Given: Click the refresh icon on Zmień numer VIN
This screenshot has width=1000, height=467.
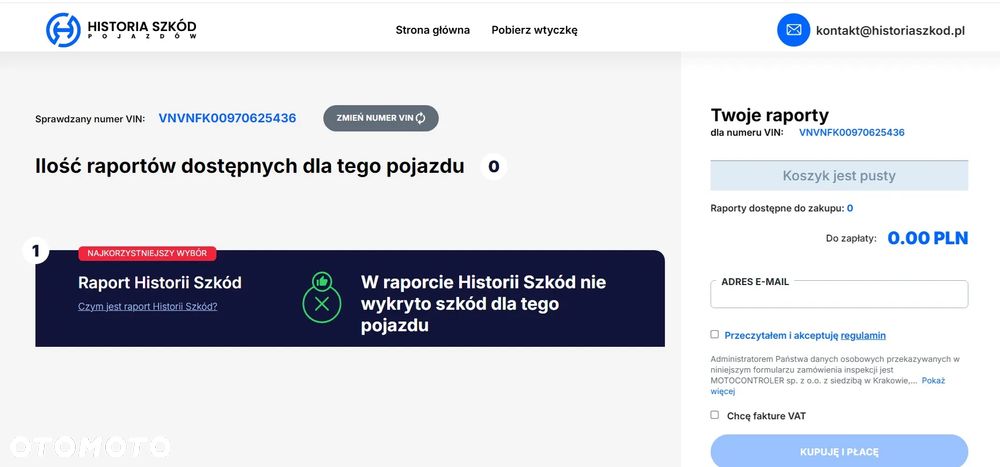Looking at the screenshot, I should click(x=421, y=118).
